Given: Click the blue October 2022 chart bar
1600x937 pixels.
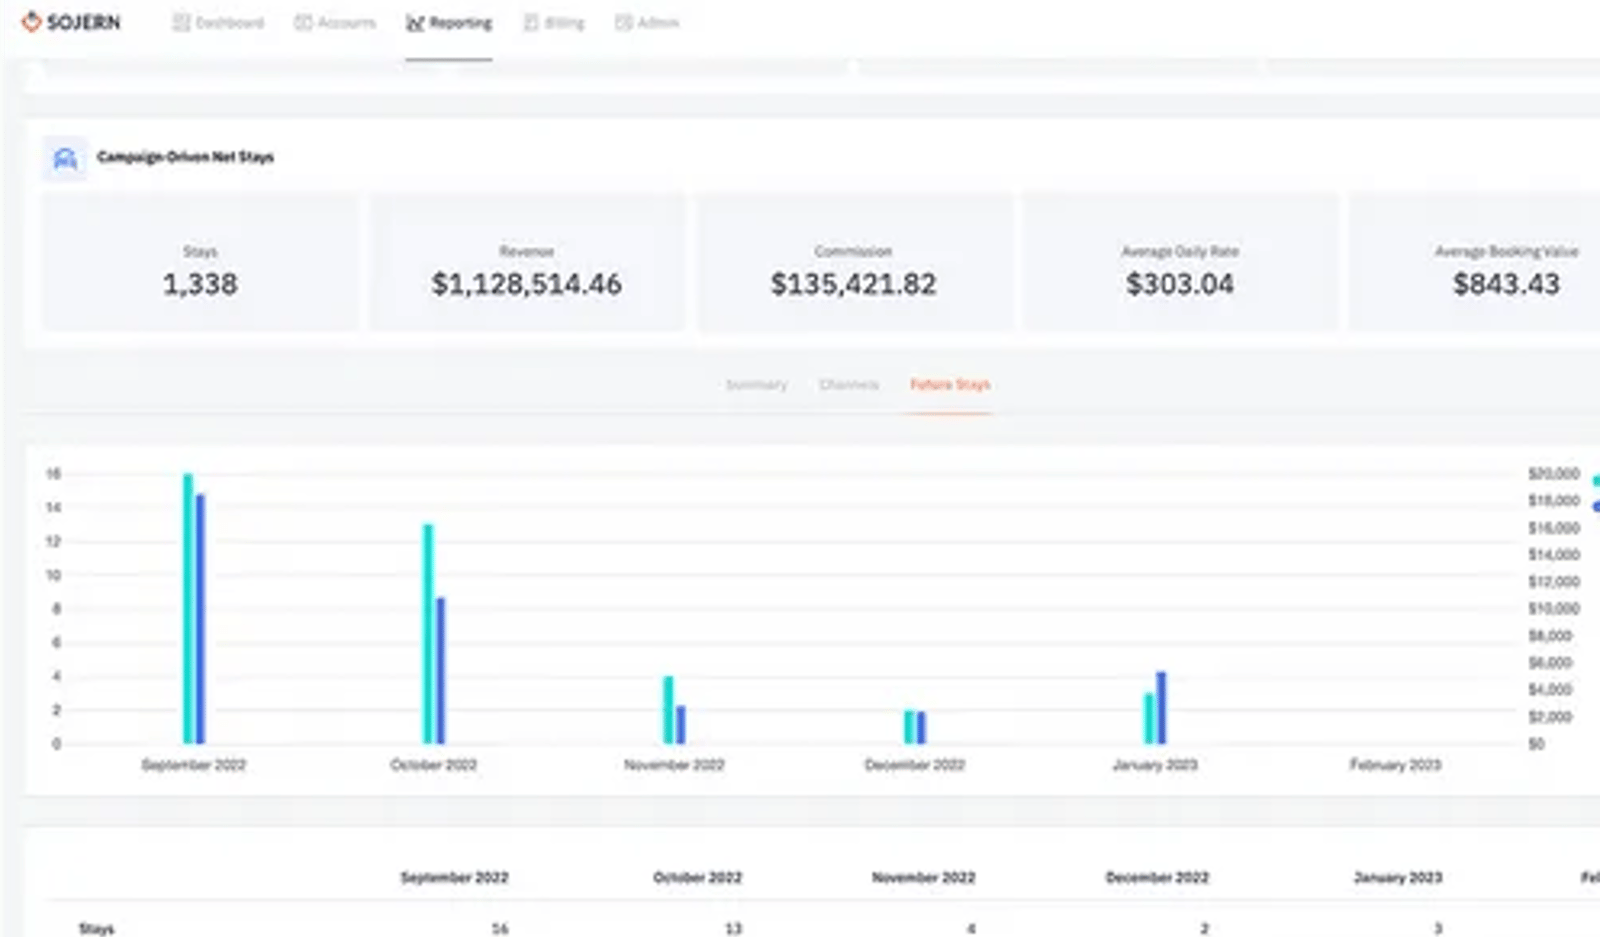Looking at the screenshot, I should coord(440,671).
